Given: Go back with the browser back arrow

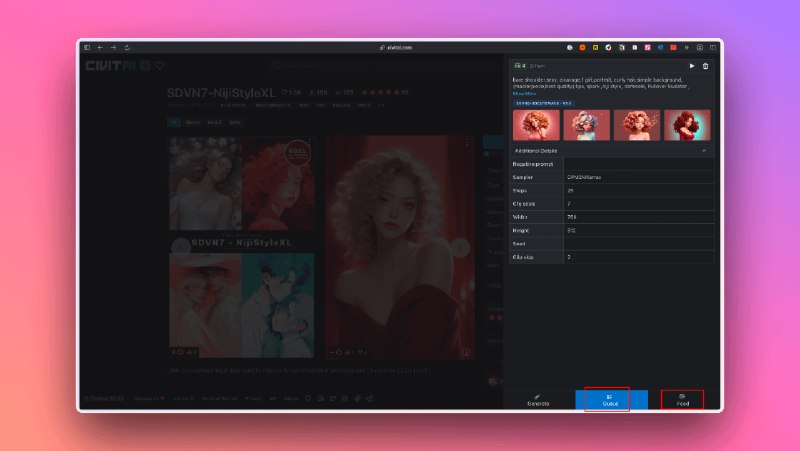Looking at the screenshot, I should coord(101,47).
